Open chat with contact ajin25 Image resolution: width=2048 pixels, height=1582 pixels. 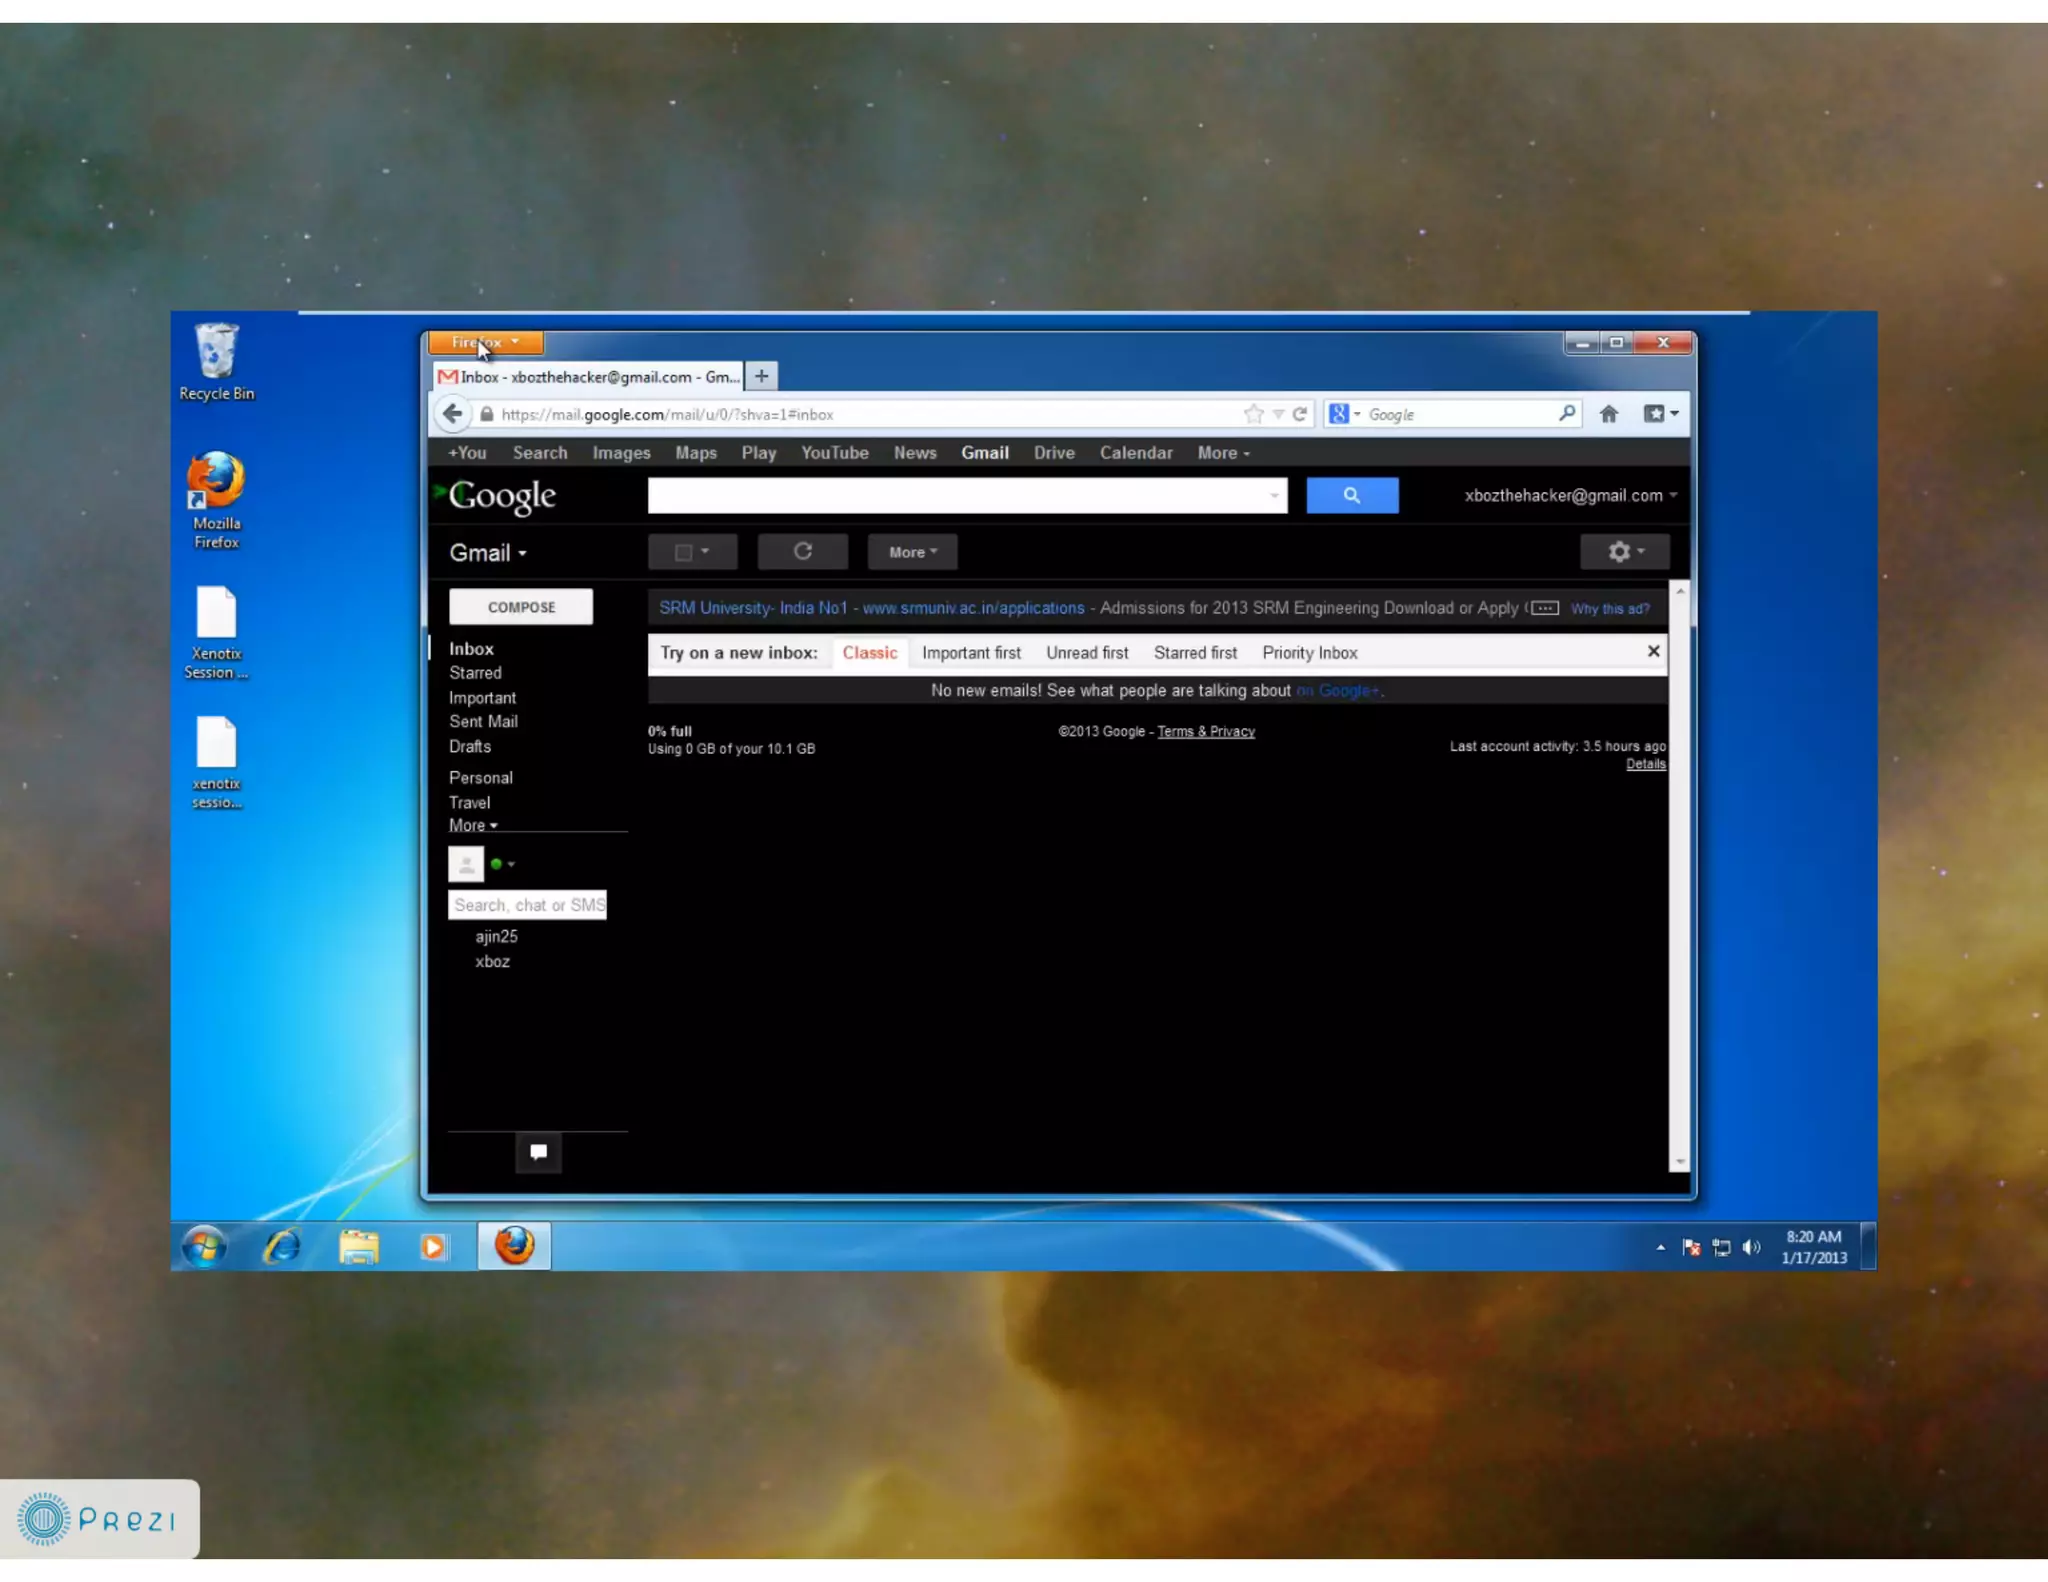tap(496, 936)
